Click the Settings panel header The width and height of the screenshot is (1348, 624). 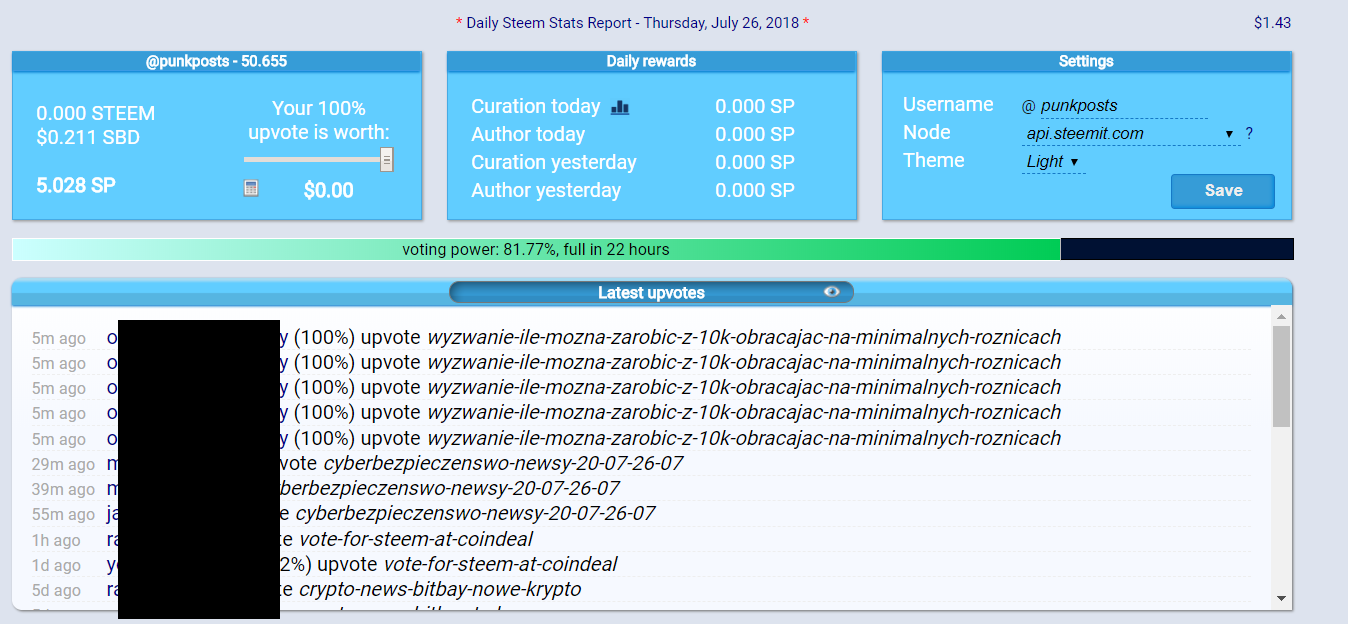click(1086, 61)
